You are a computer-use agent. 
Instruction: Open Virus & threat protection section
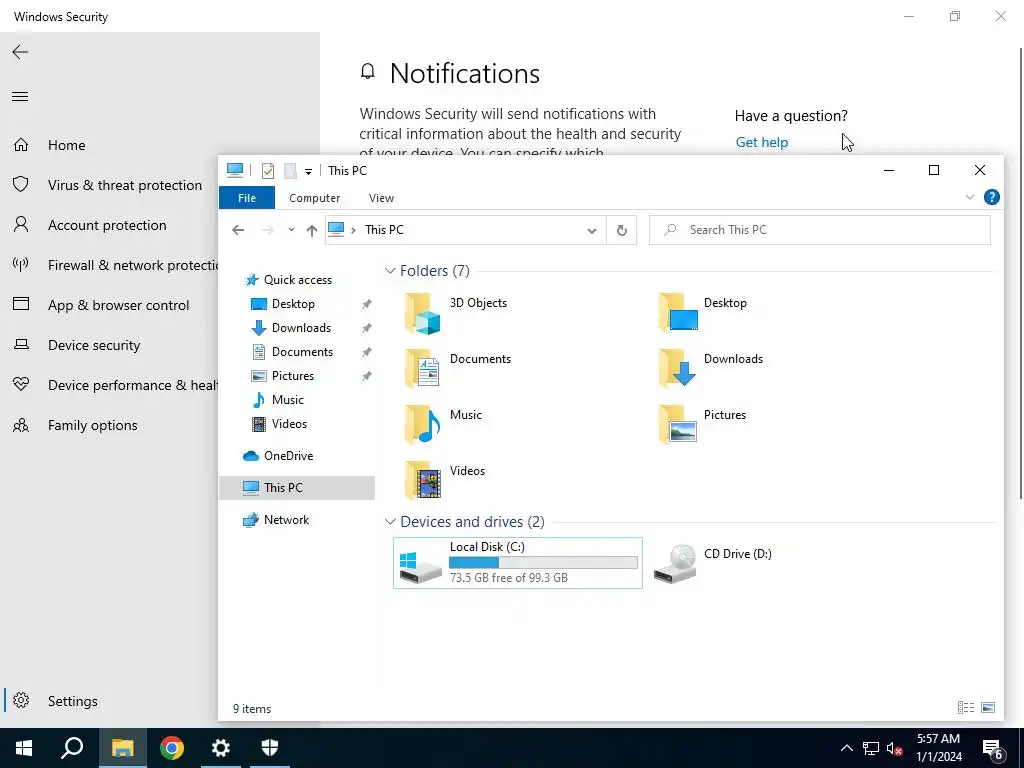tap(108, 185)
